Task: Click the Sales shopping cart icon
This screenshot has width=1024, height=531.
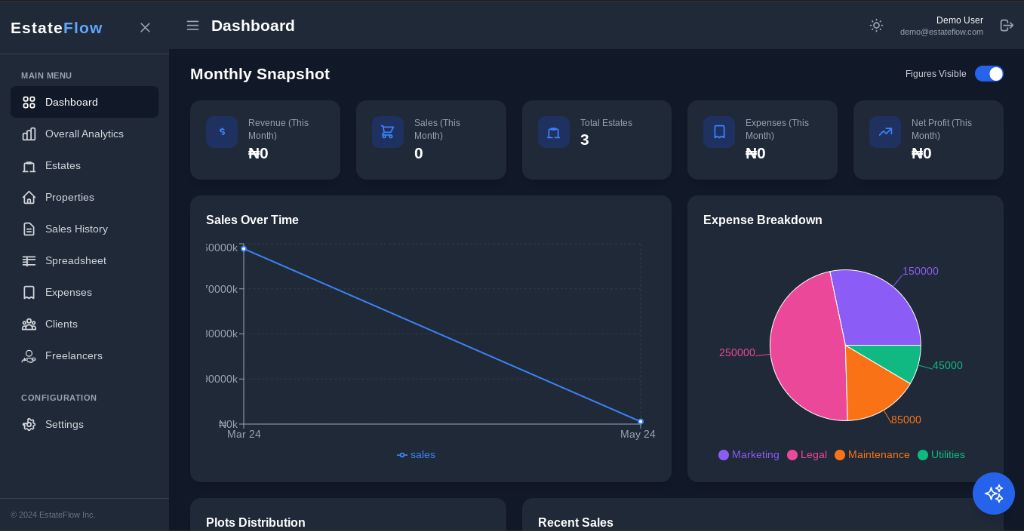Action: [387, 132]
